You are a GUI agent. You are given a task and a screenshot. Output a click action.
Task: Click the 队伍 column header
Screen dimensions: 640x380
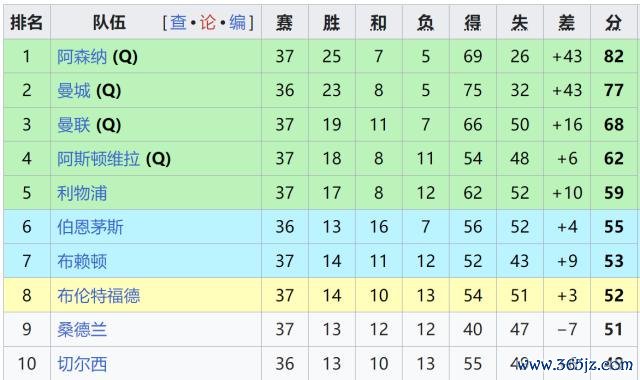109,22
